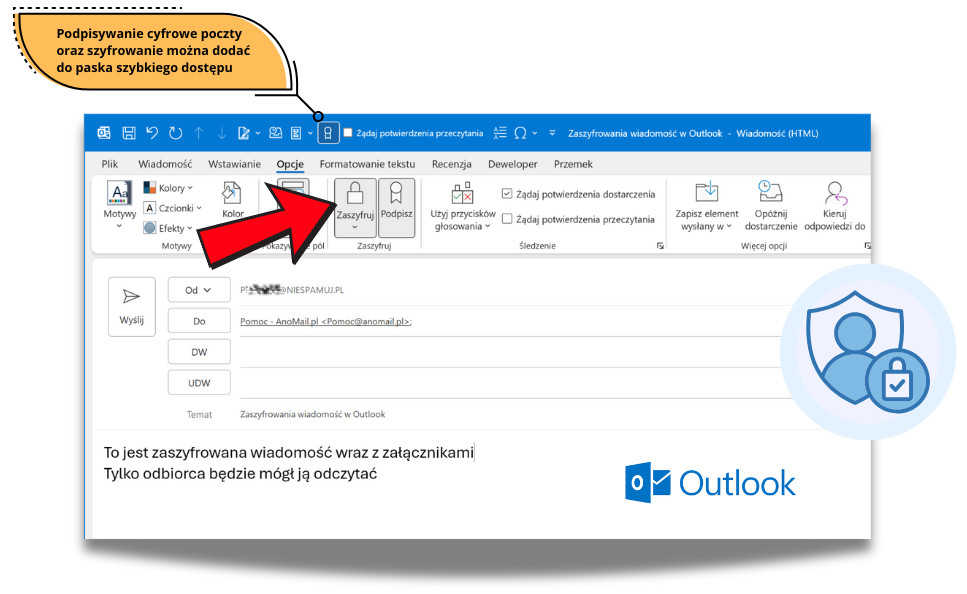This screenshot has width=967, height=594.
Task: Click the text direction lines icon in title bar
Action: 500,133
